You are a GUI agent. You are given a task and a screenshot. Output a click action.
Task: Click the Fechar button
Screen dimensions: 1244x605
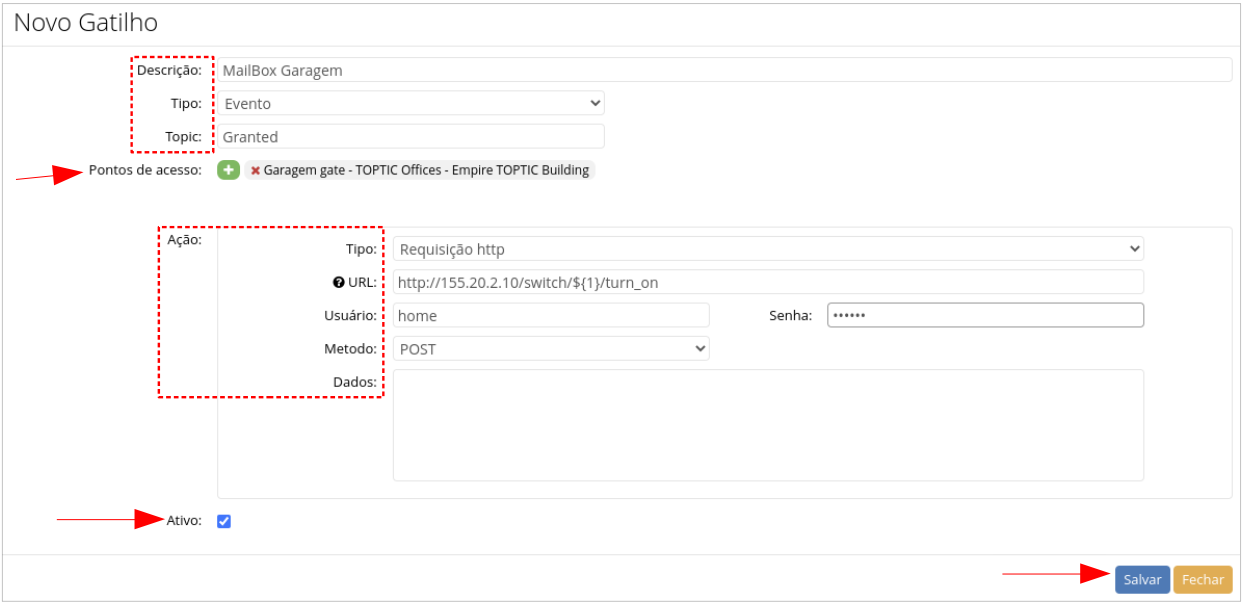(x=1202, y=580)
